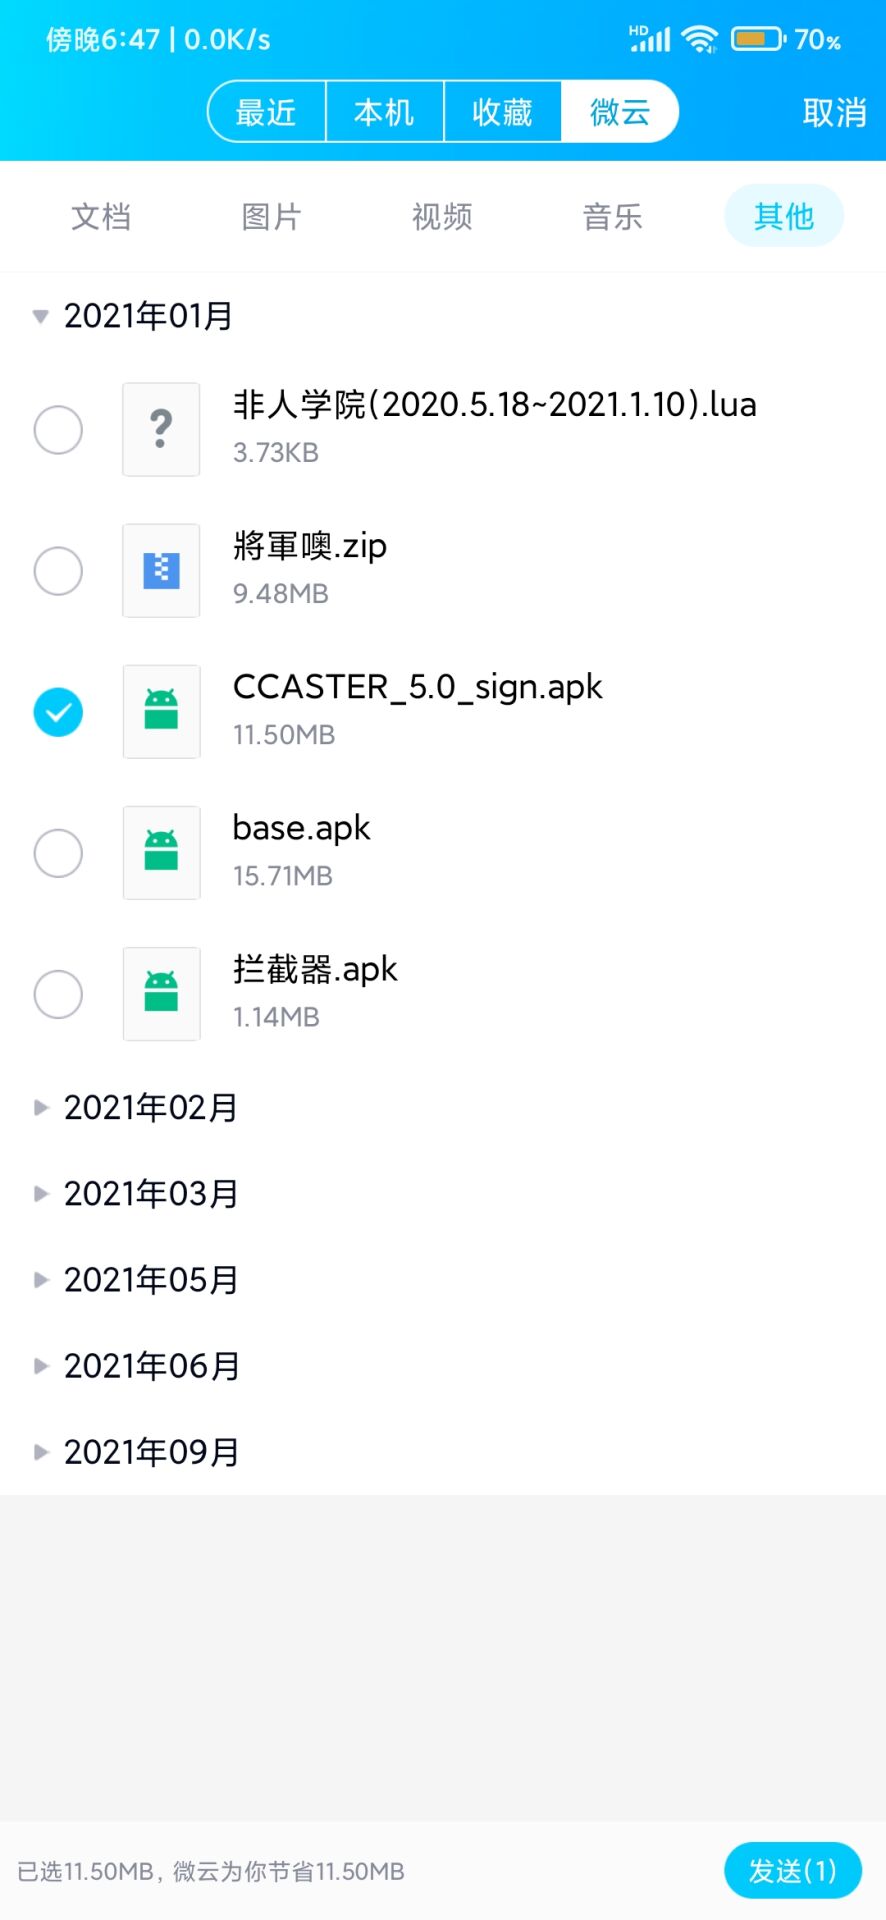The width and height of the screenshot is (886, 1920).
Task: Click the Android icon for 拦截器.apk
Action: (x=161, y=994)
